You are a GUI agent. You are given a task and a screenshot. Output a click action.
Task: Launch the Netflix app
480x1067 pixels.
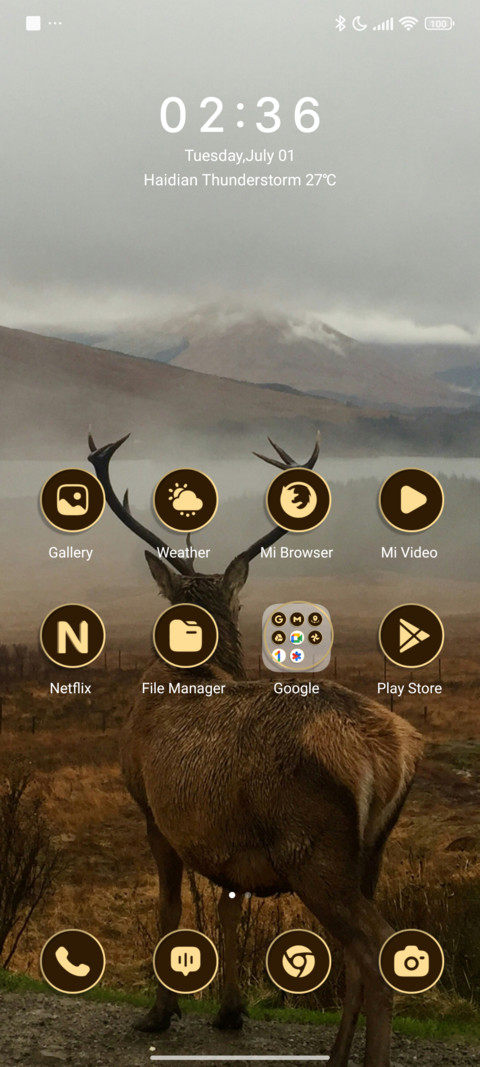tap(72, 636)
